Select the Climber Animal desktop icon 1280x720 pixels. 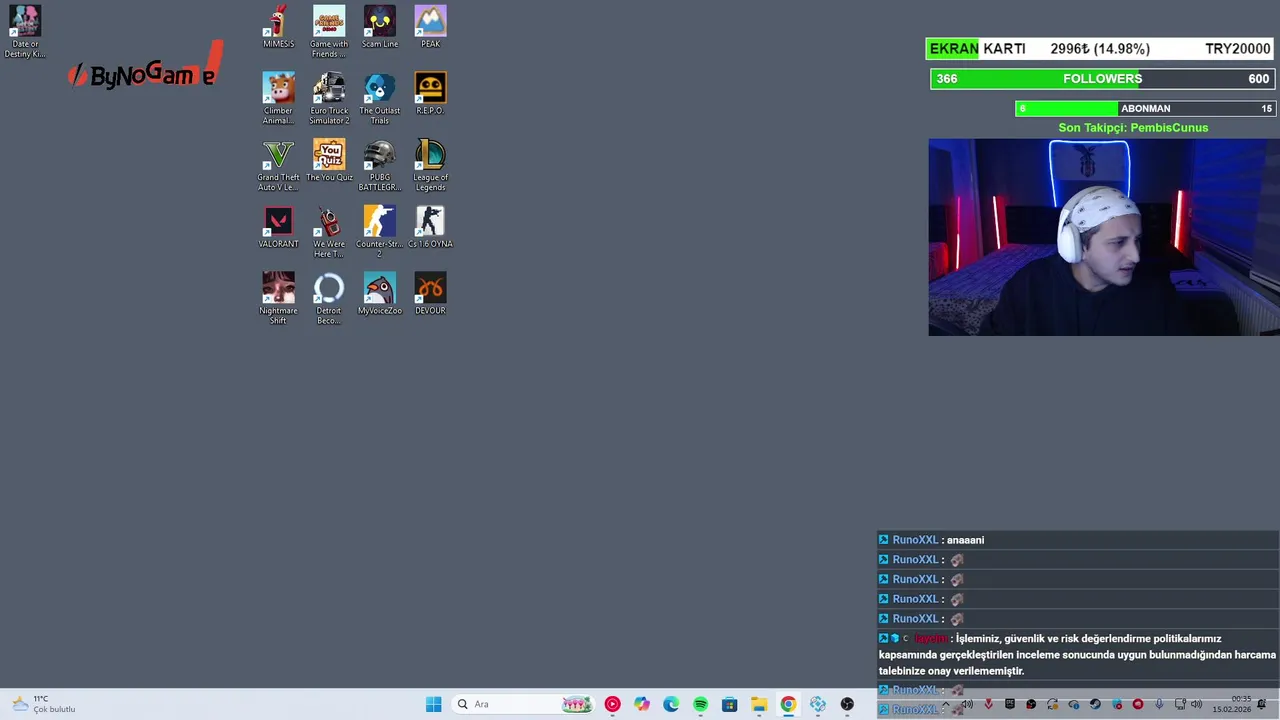[x=278, y=98]
